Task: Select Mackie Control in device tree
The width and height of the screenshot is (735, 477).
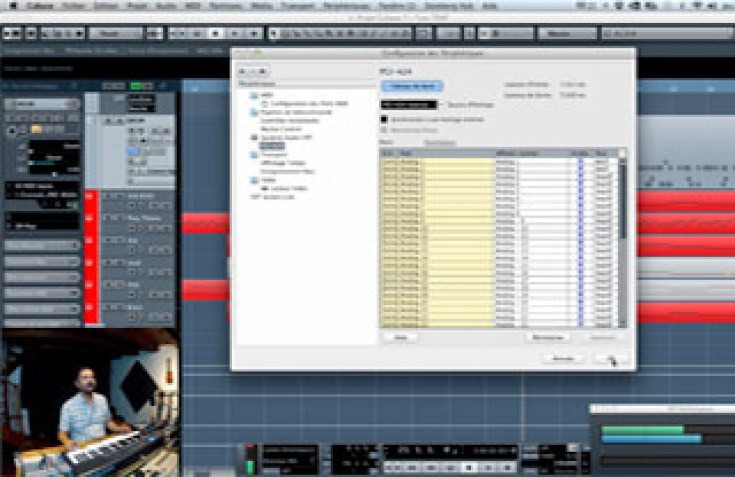Action: tap(281, 129)
